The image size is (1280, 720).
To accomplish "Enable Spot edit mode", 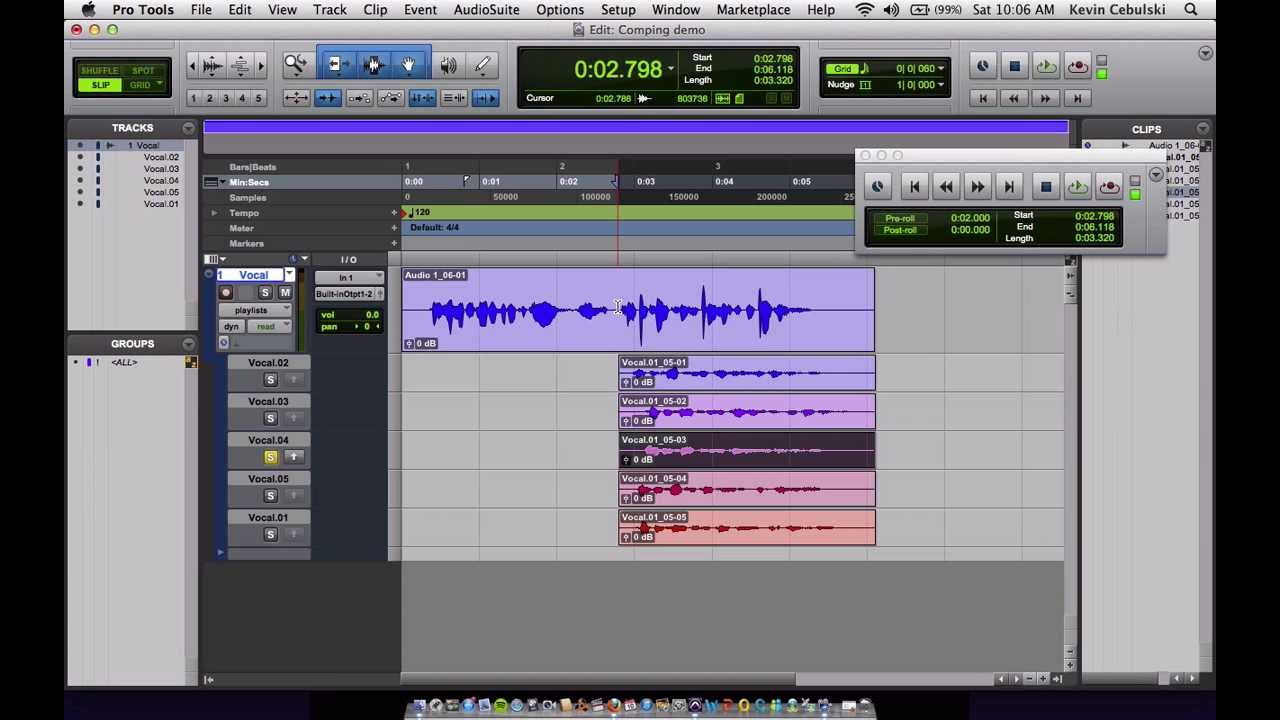I will [143, 71].
